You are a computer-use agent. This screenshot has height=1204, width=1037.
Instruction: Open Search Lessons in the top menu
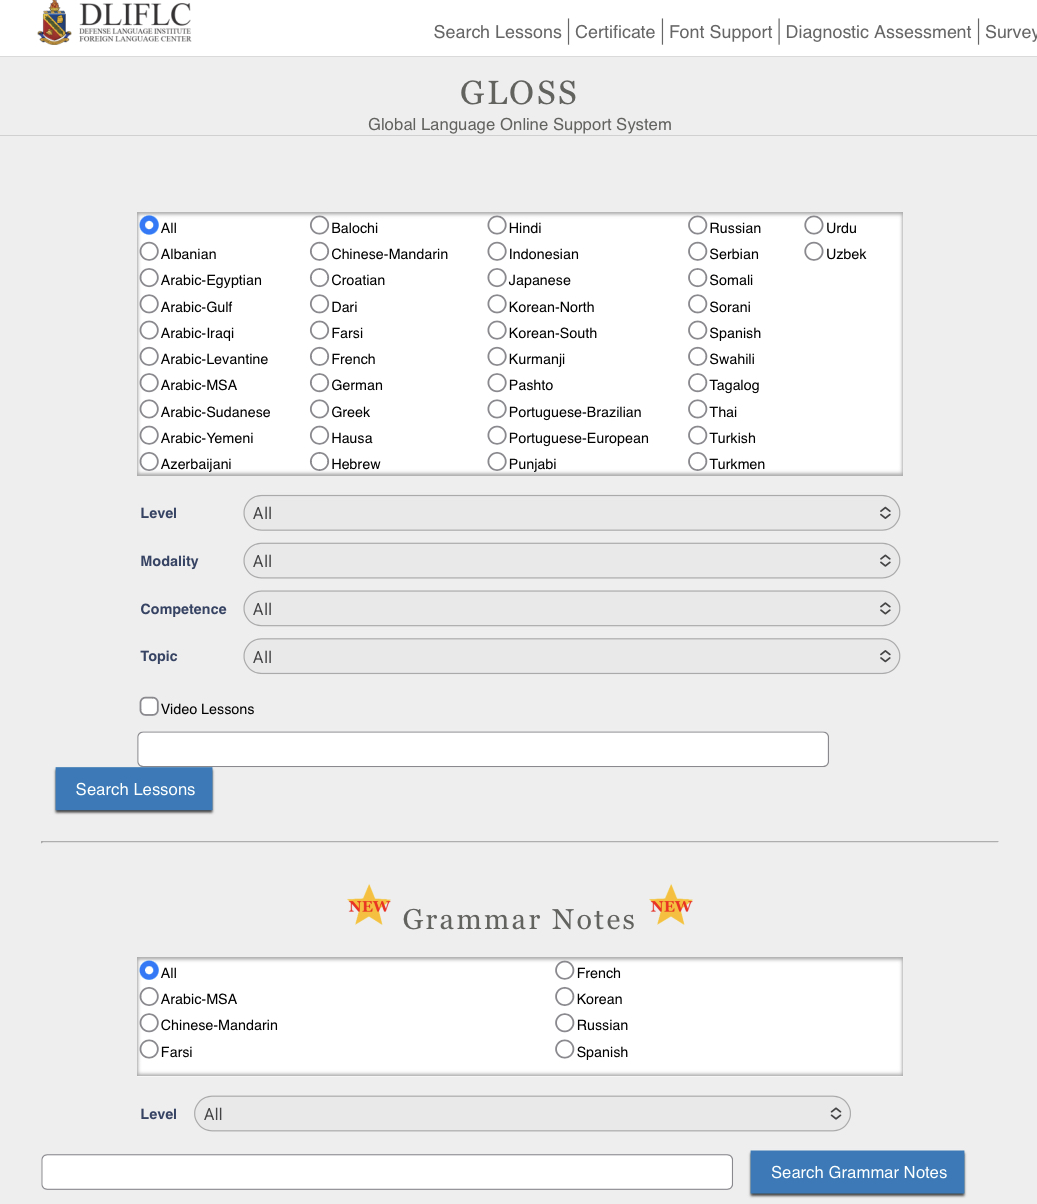pyautogui.click(x=497, y=32)
